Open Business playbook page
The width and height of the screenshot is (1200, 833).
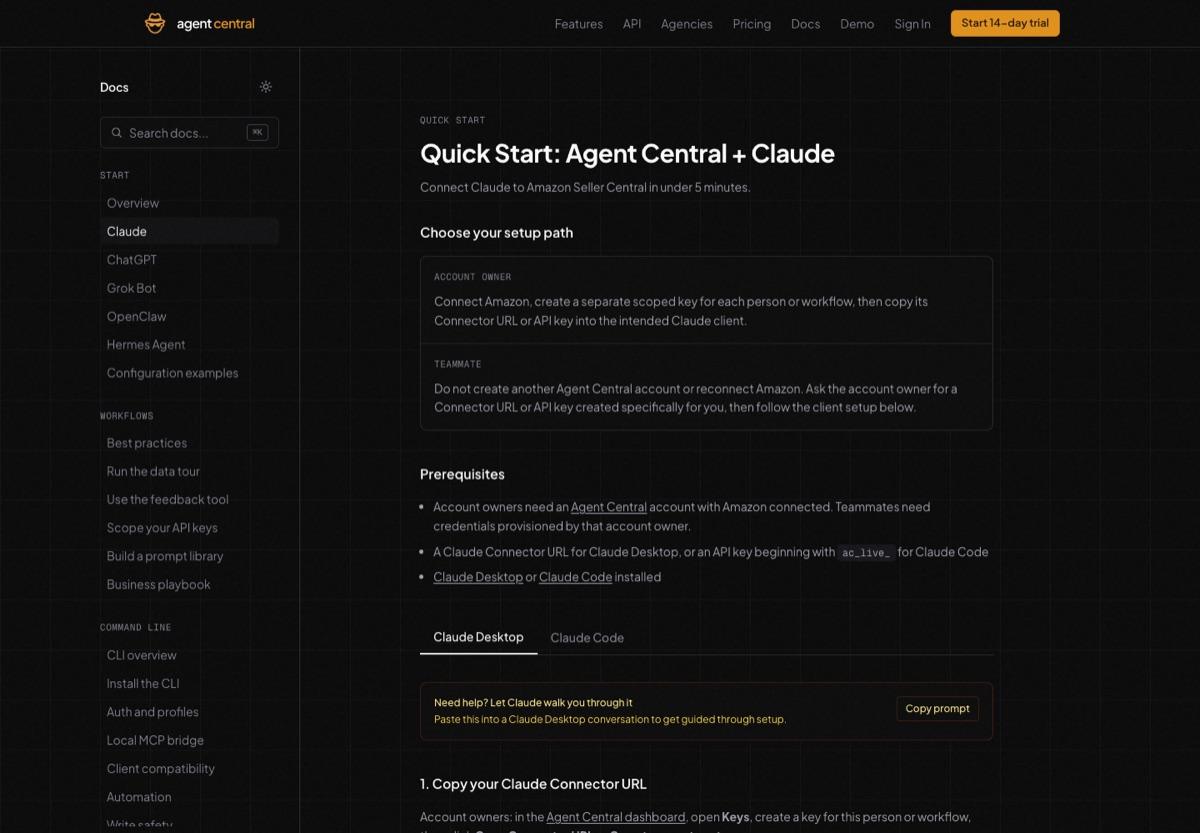coord(189,585)
